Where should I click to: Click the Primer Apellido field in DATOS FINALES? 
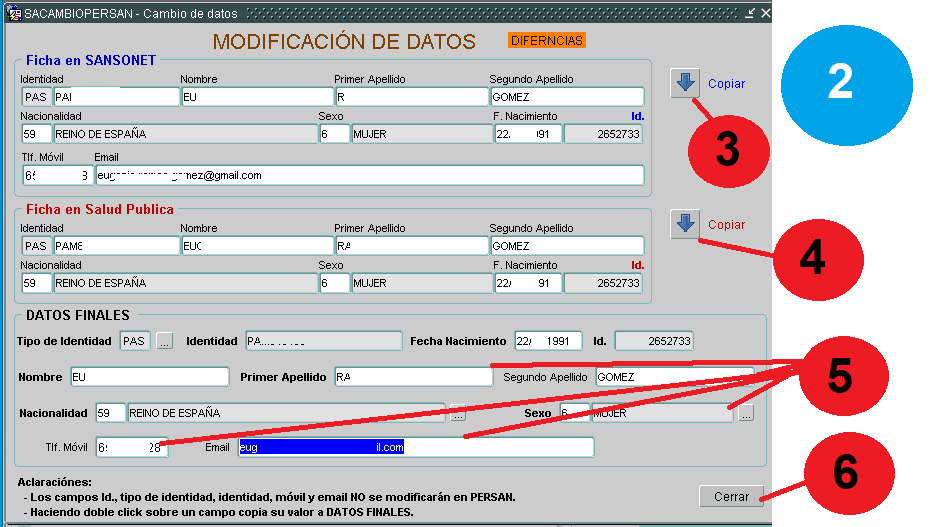tap(413, 377)
